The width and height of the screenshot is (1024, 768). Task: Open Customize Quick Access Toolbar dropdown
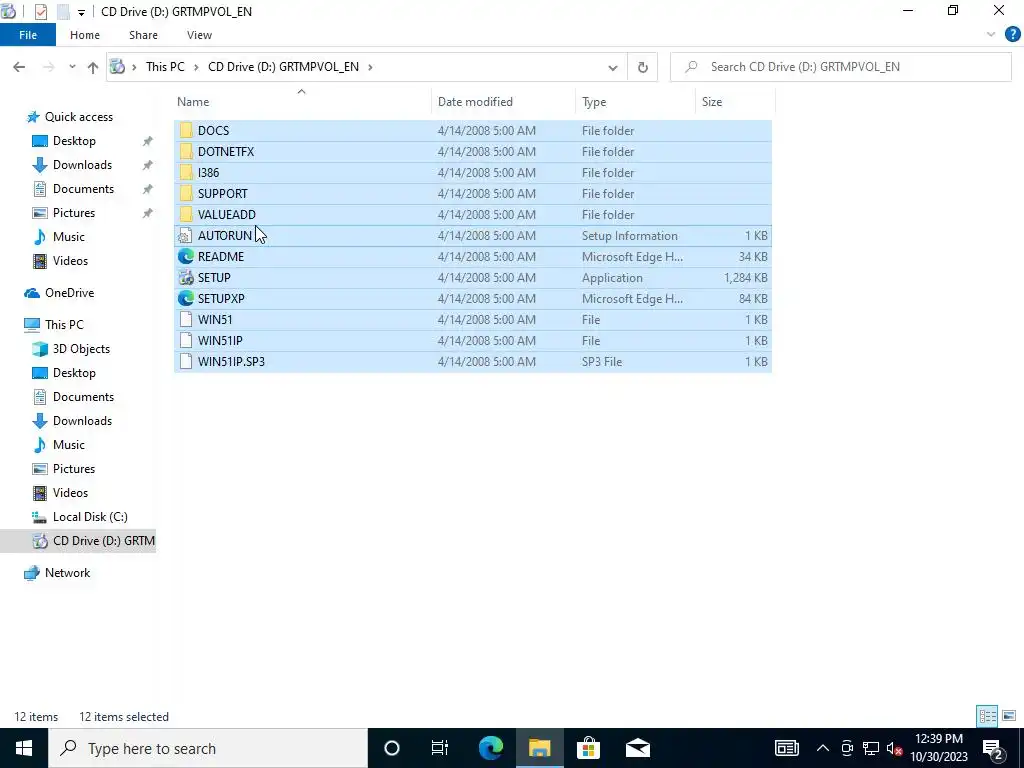(81, 12)
